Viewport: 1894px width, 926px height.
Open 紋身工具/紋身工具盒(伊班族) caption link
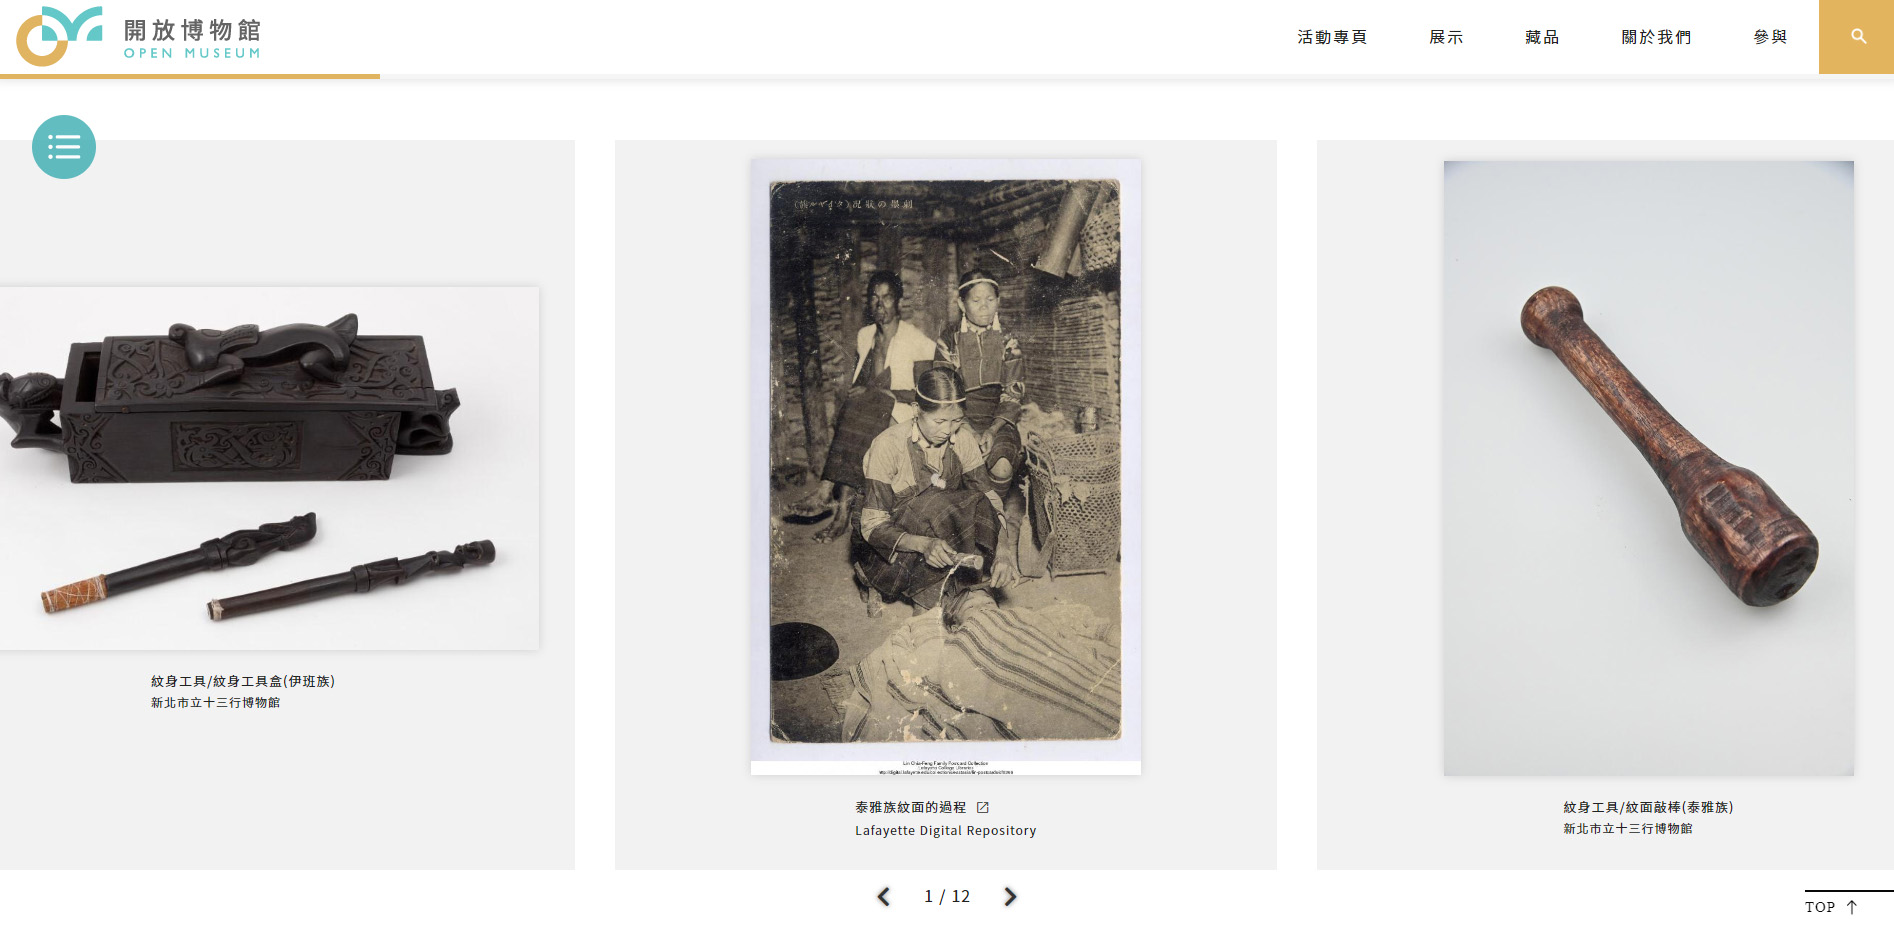point(243,681)
